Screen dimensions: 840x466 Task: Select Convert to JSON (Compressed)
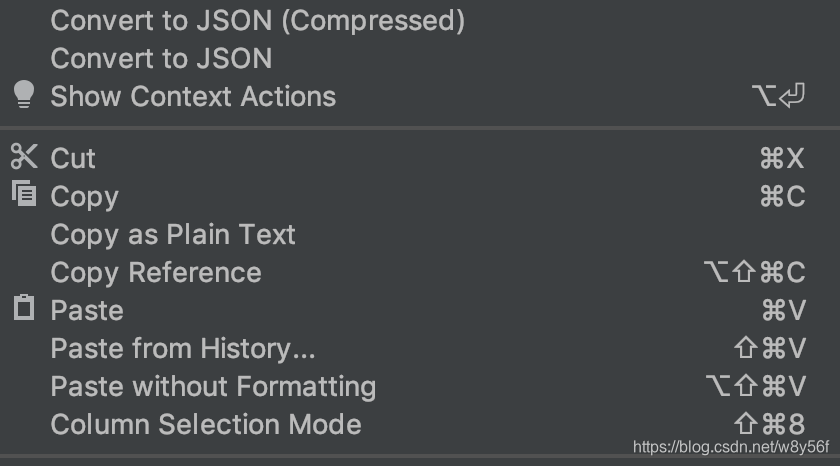(x=257, y=20)
